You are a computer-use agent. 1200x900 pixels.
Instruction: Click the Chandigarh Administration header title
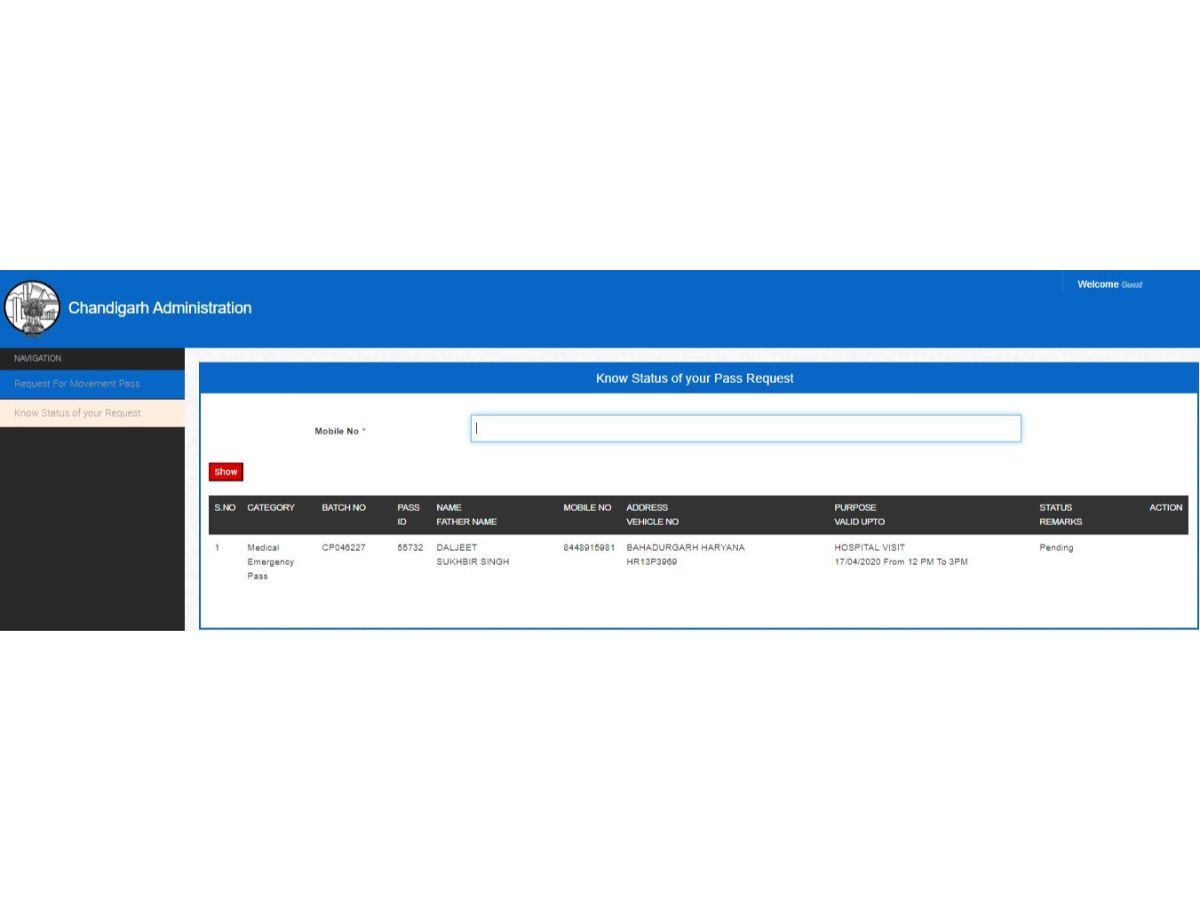tap(160, 308)
